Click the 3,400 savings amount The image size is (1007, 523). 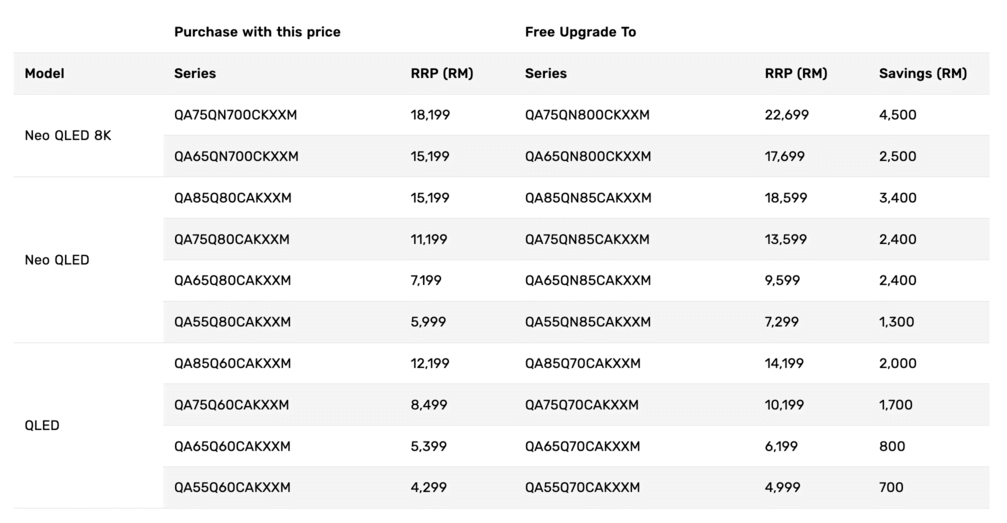pyautogui.click(x=897, y=198)
